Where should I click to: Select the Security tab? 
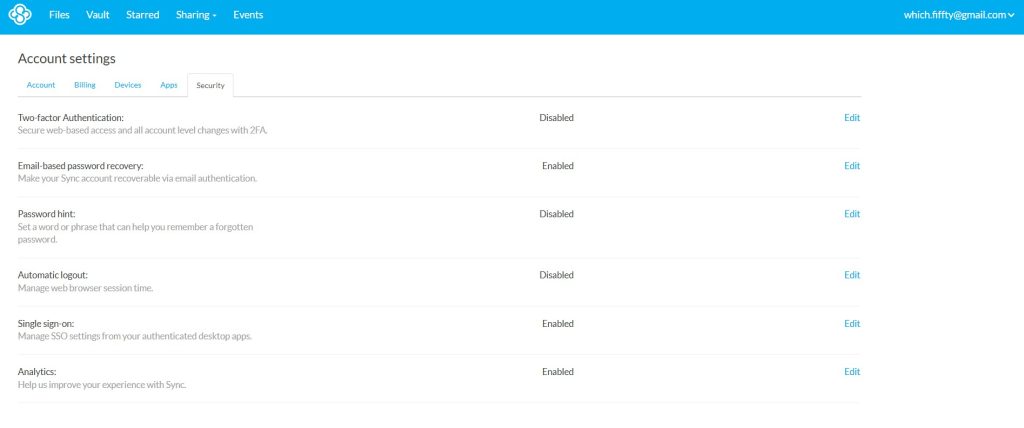(x=210, y=86)
